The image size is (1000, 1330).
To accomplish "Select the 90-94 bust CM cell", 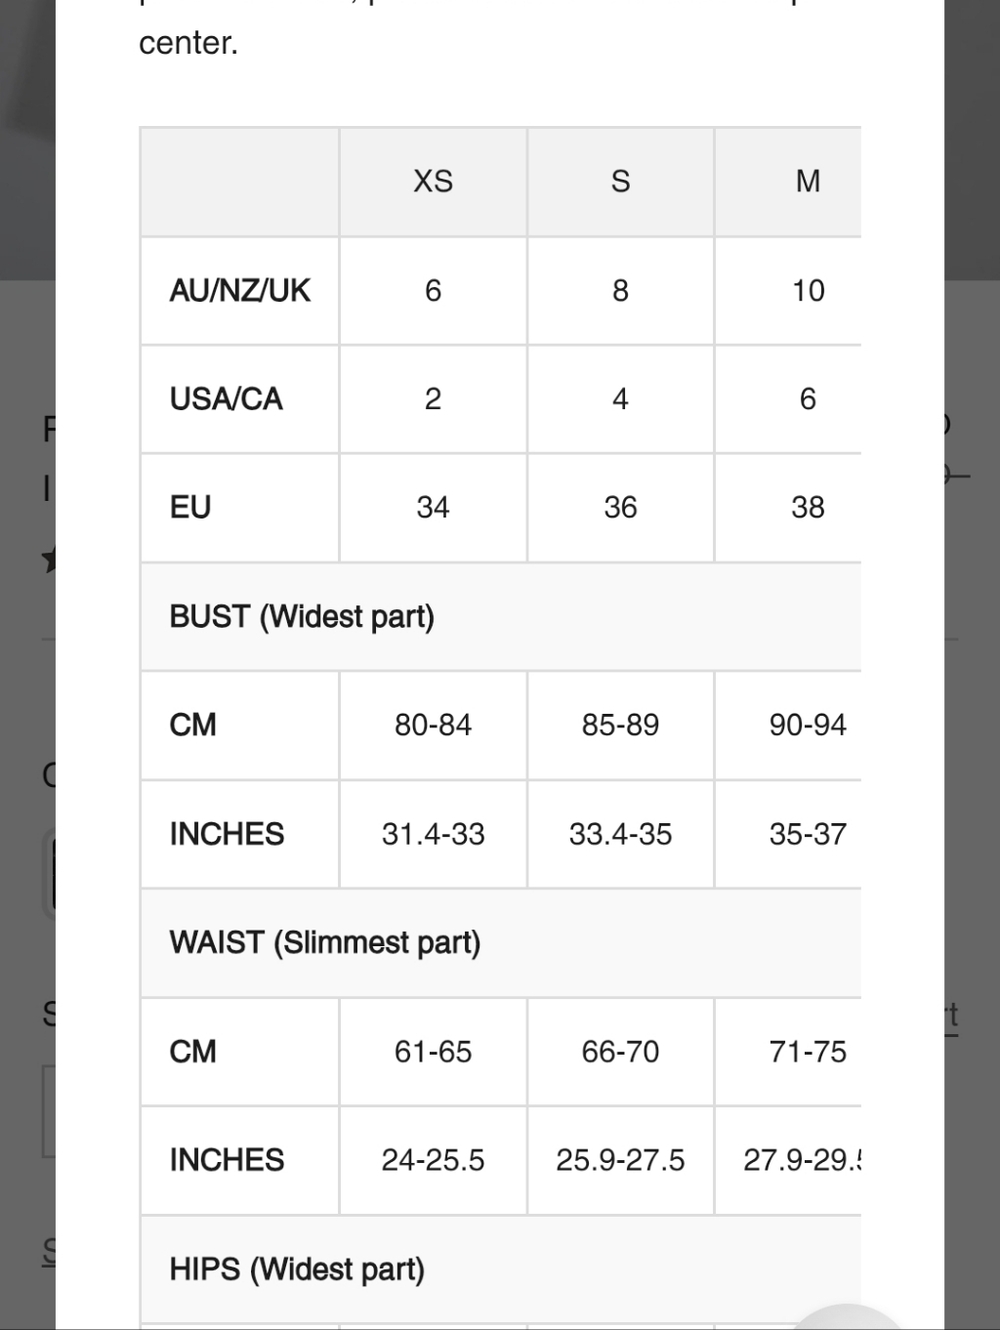I will tap(808, 725).
